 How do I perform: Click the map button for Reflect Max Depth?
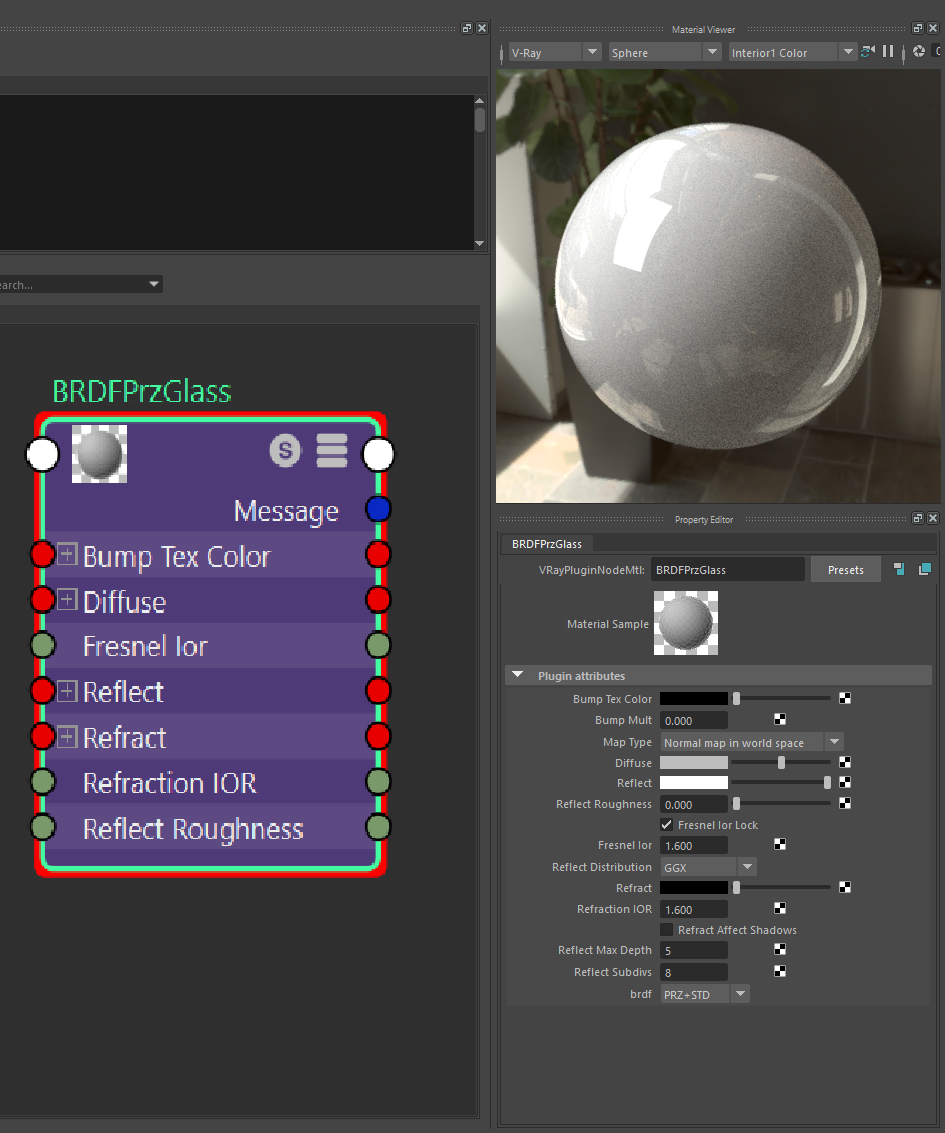(780, 949)
